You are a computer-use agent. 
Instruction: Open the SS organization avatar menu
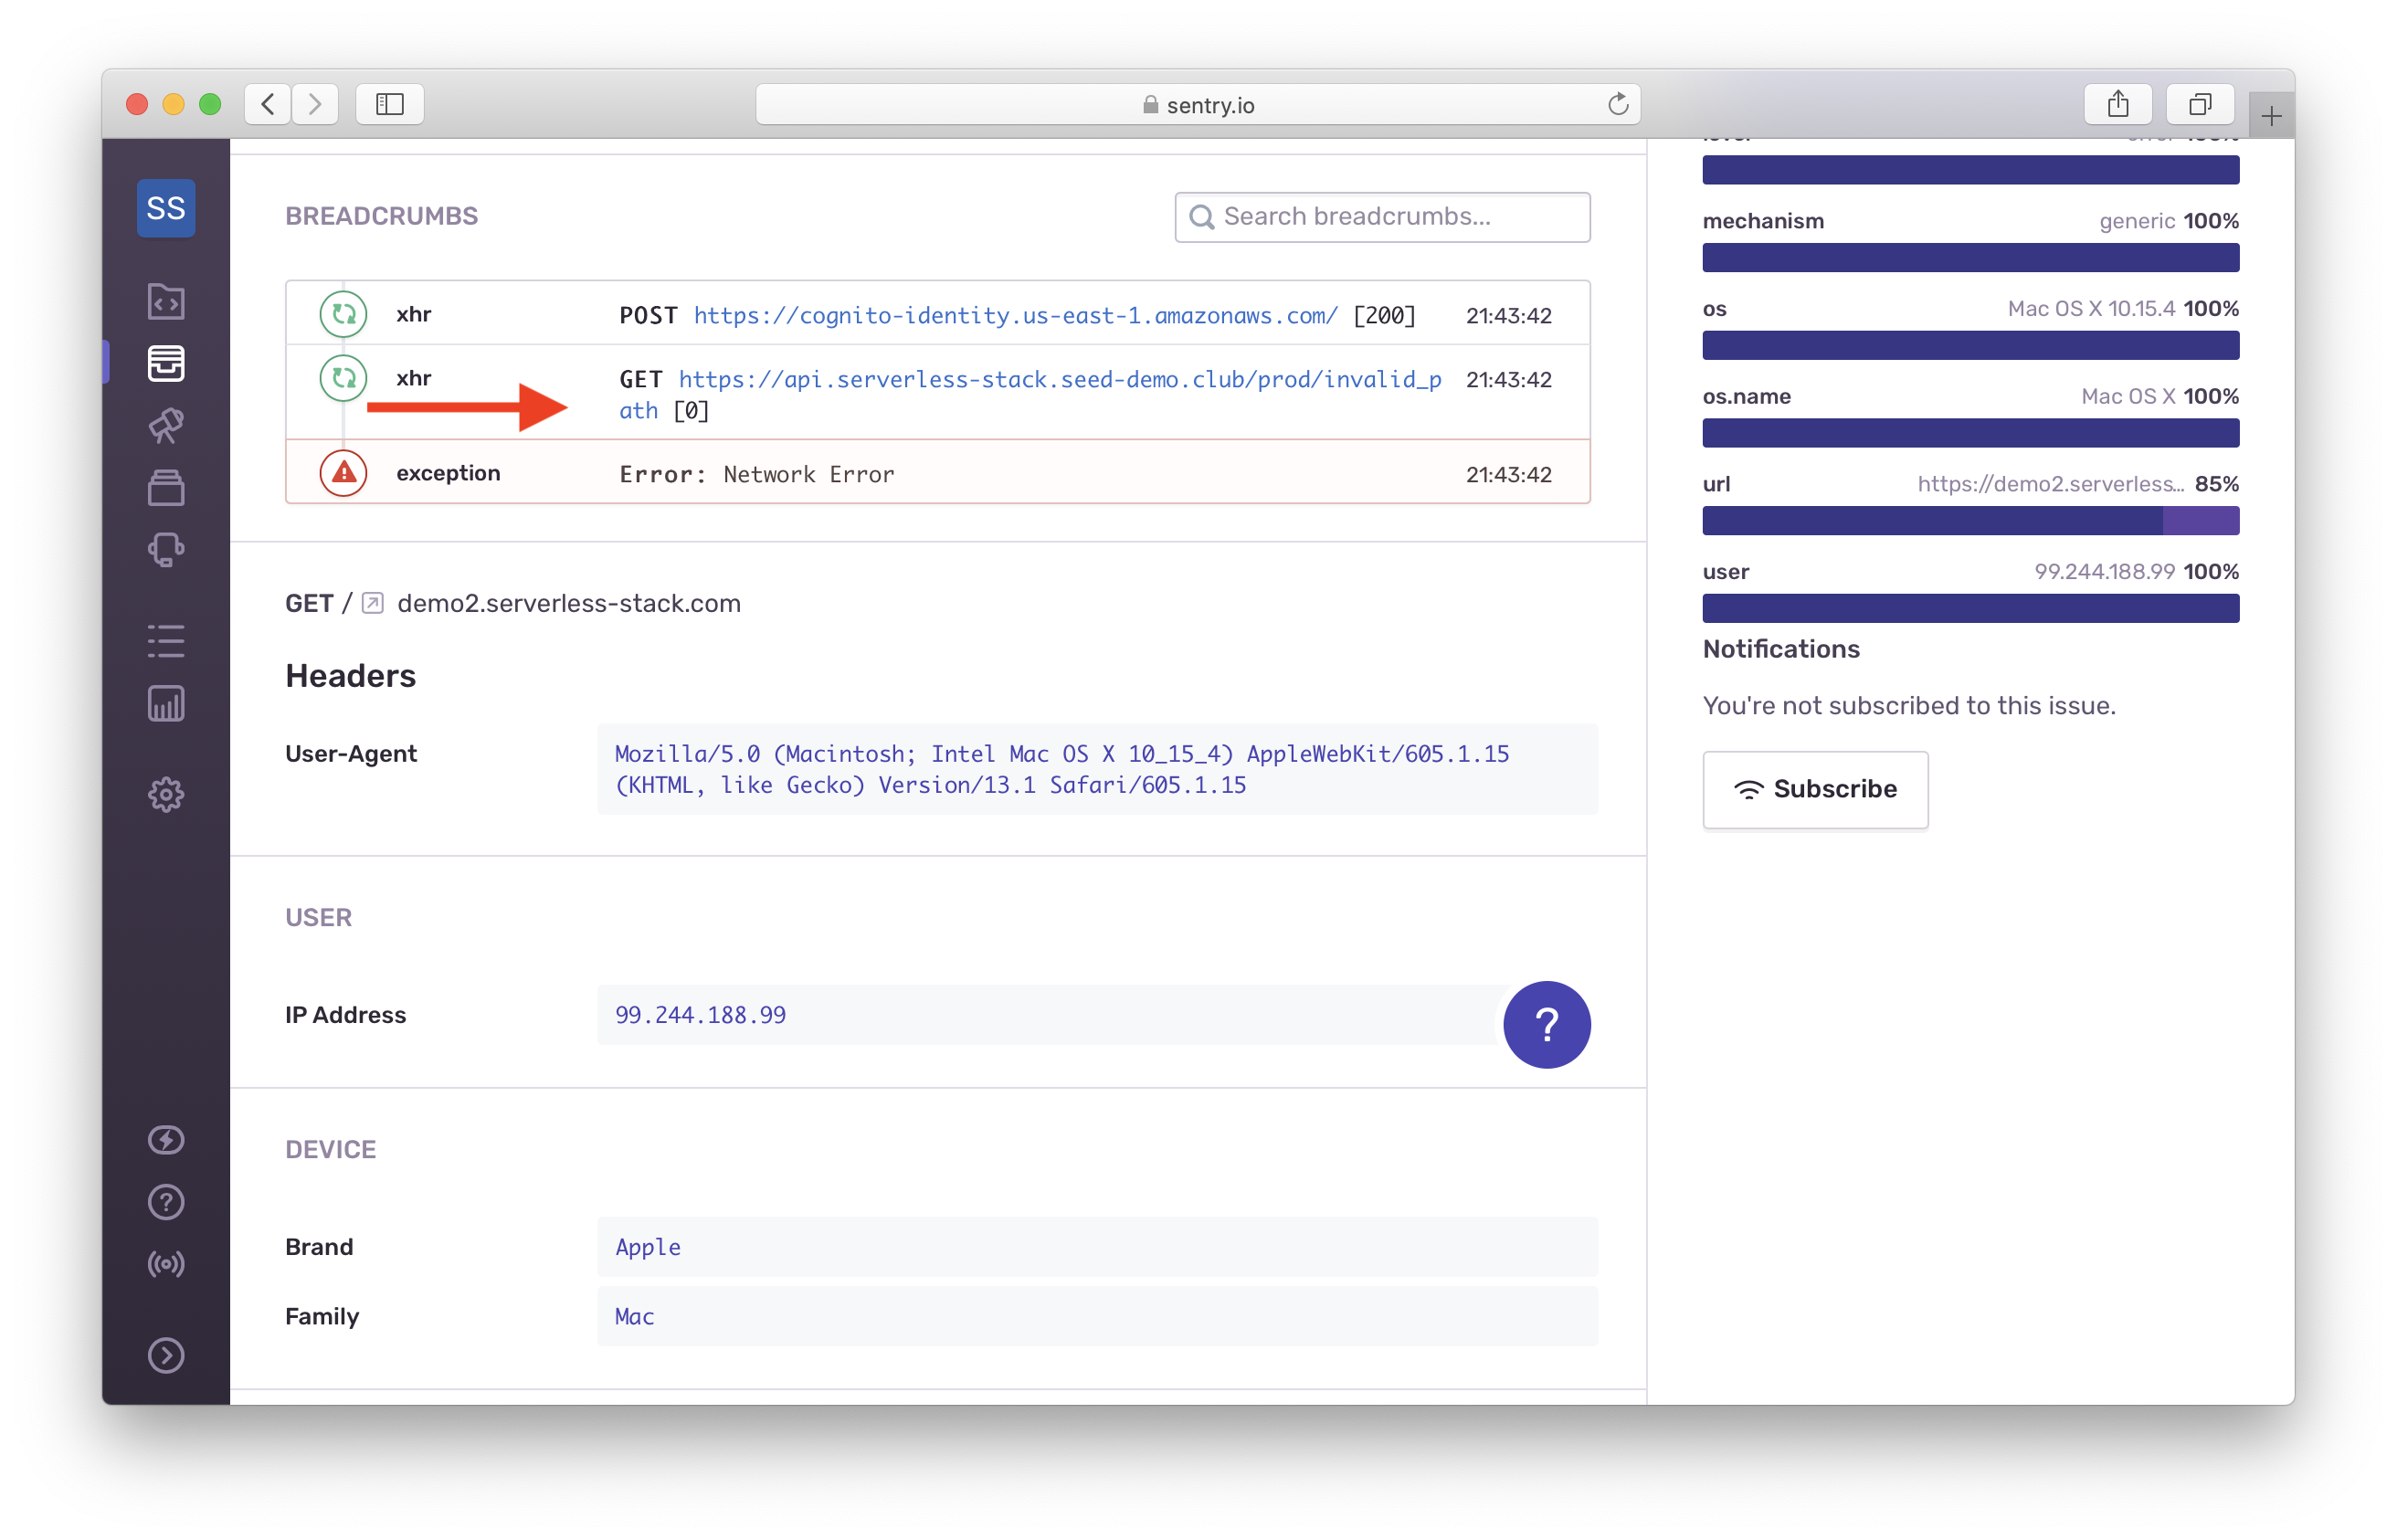166,208
